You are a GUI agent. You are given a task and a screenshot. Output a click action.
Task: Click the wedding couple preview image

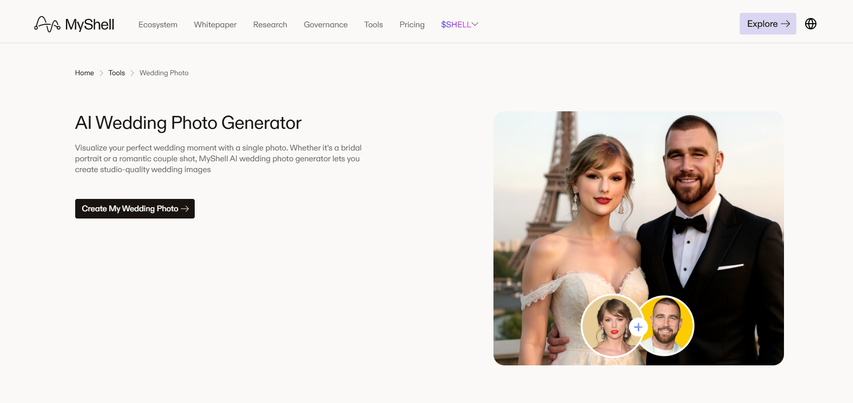(639, 238)
